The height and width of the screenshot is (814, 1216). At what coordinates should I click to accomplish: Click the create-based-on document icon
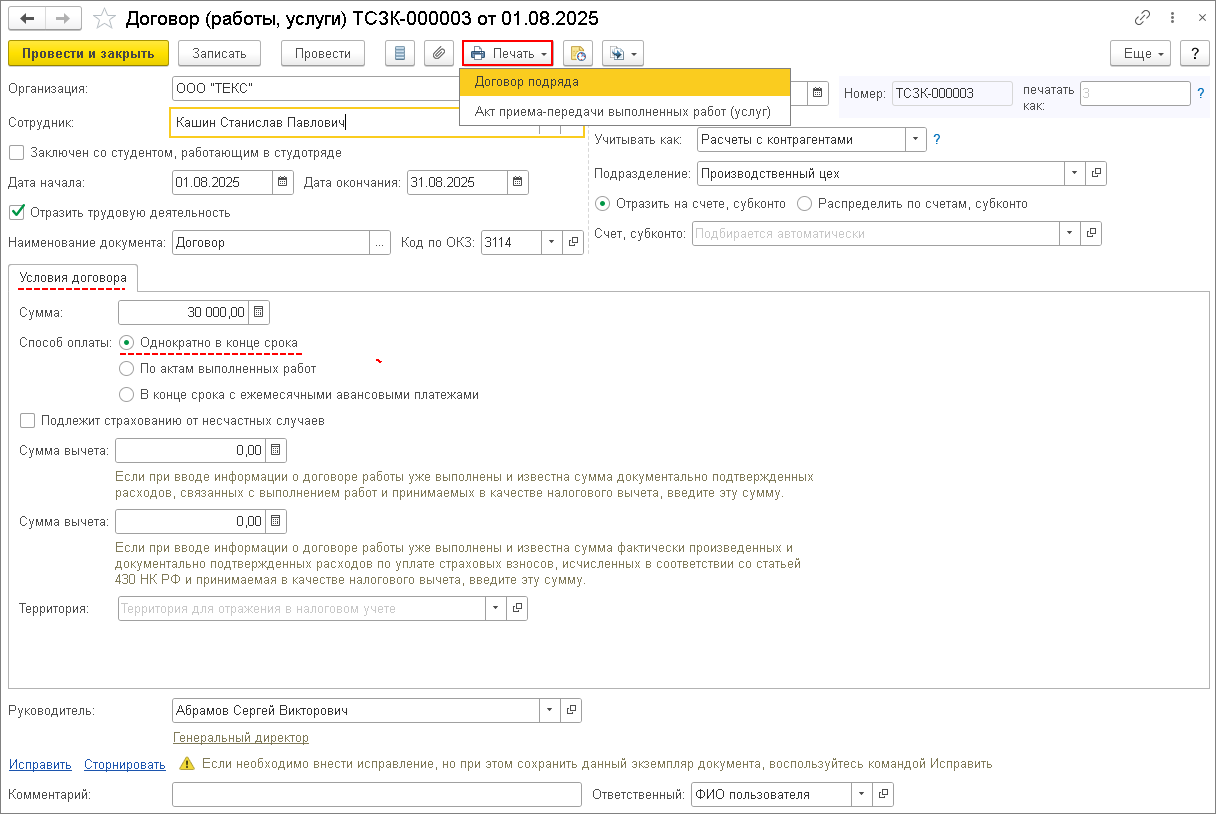(x=578, y=53)
